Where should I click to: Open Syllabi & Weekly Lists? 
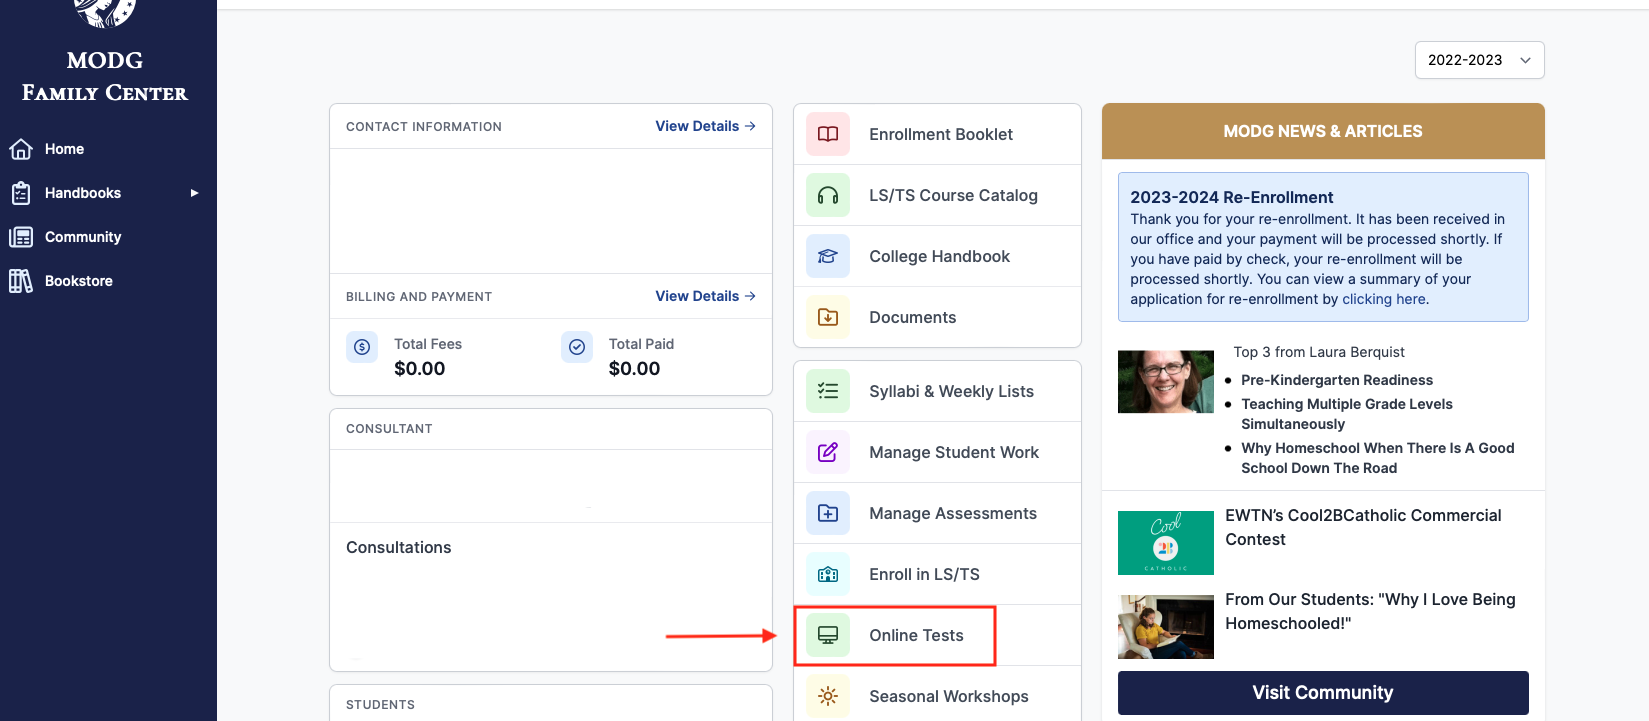pyautogui.click(x=951, y=391)
